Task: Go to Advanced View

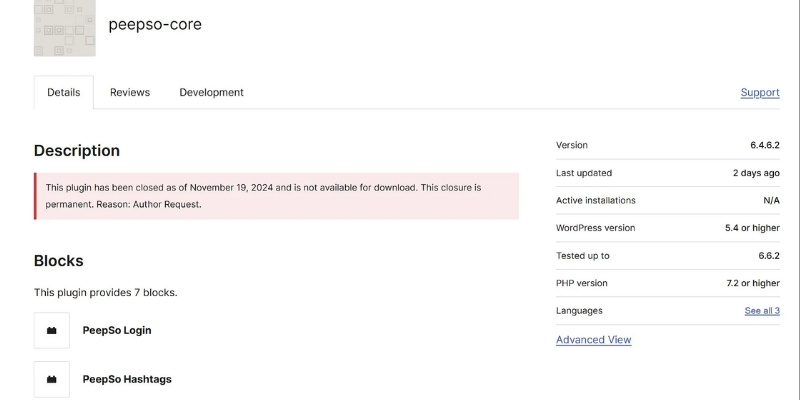Action: click(593, 340)
